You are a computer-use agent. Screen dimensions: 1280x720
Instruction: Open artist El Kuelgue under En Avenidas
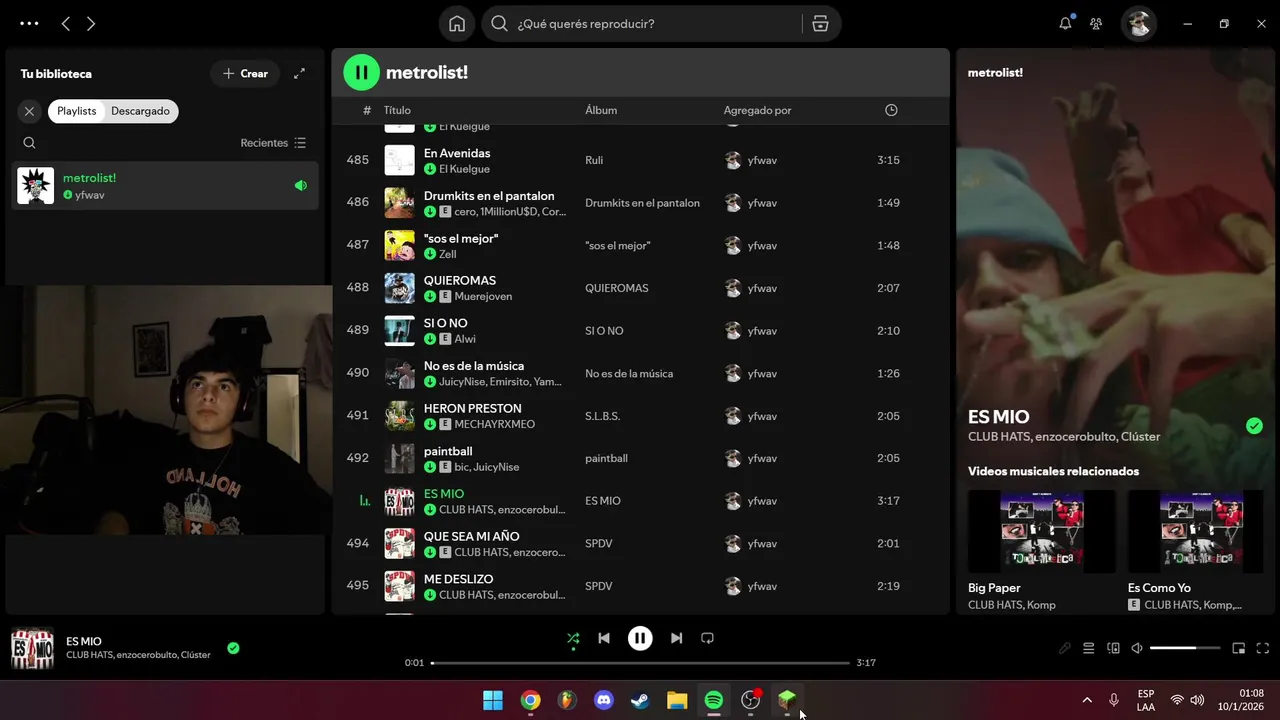pos(464,169)
